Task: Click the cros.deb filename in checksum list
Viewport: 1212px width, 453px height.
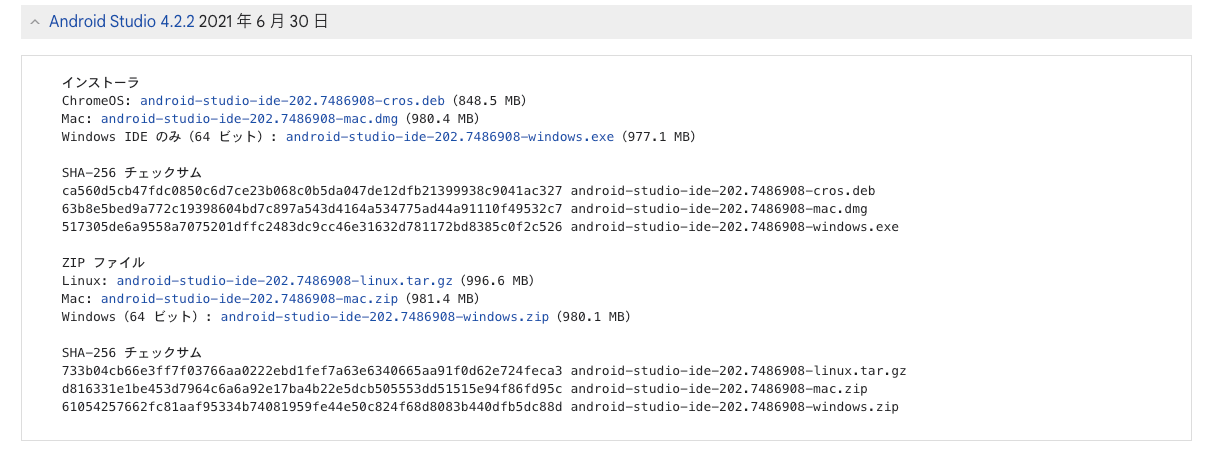Action: click(x=723, y=191)
